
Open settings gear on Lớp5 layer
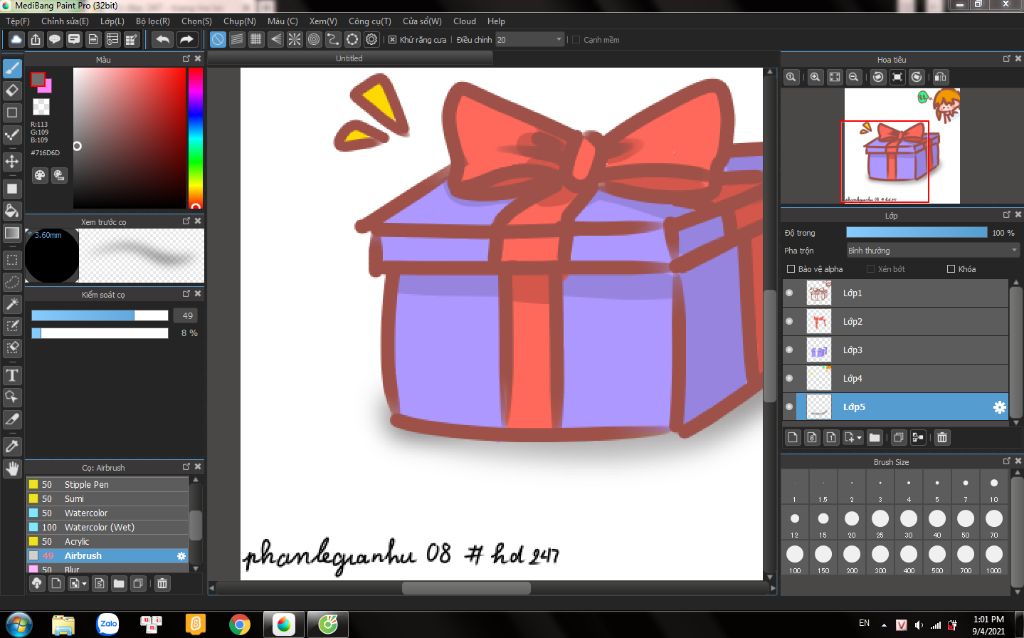pos(999,407)
